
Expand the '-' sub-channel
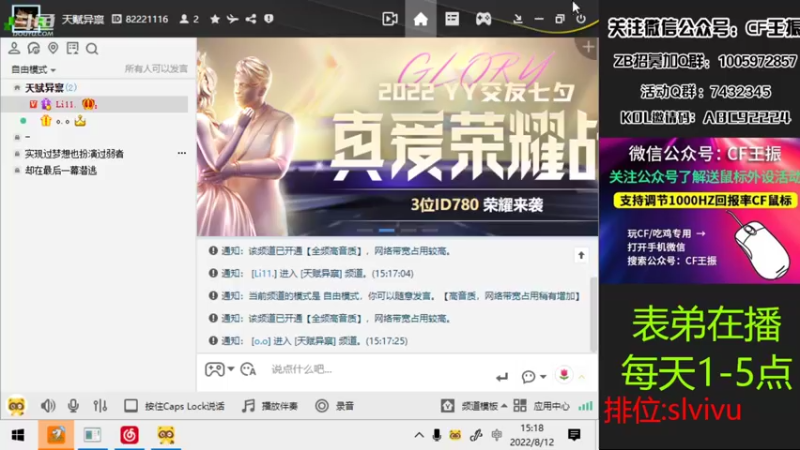tap(17, 137)
